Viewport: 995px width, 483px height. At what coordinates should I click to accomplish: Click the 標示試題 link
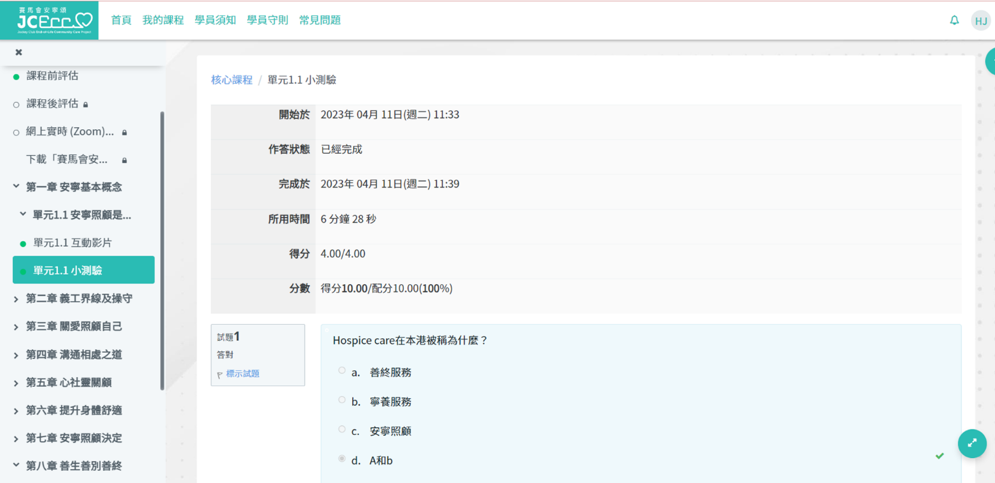tap(242, 374)
